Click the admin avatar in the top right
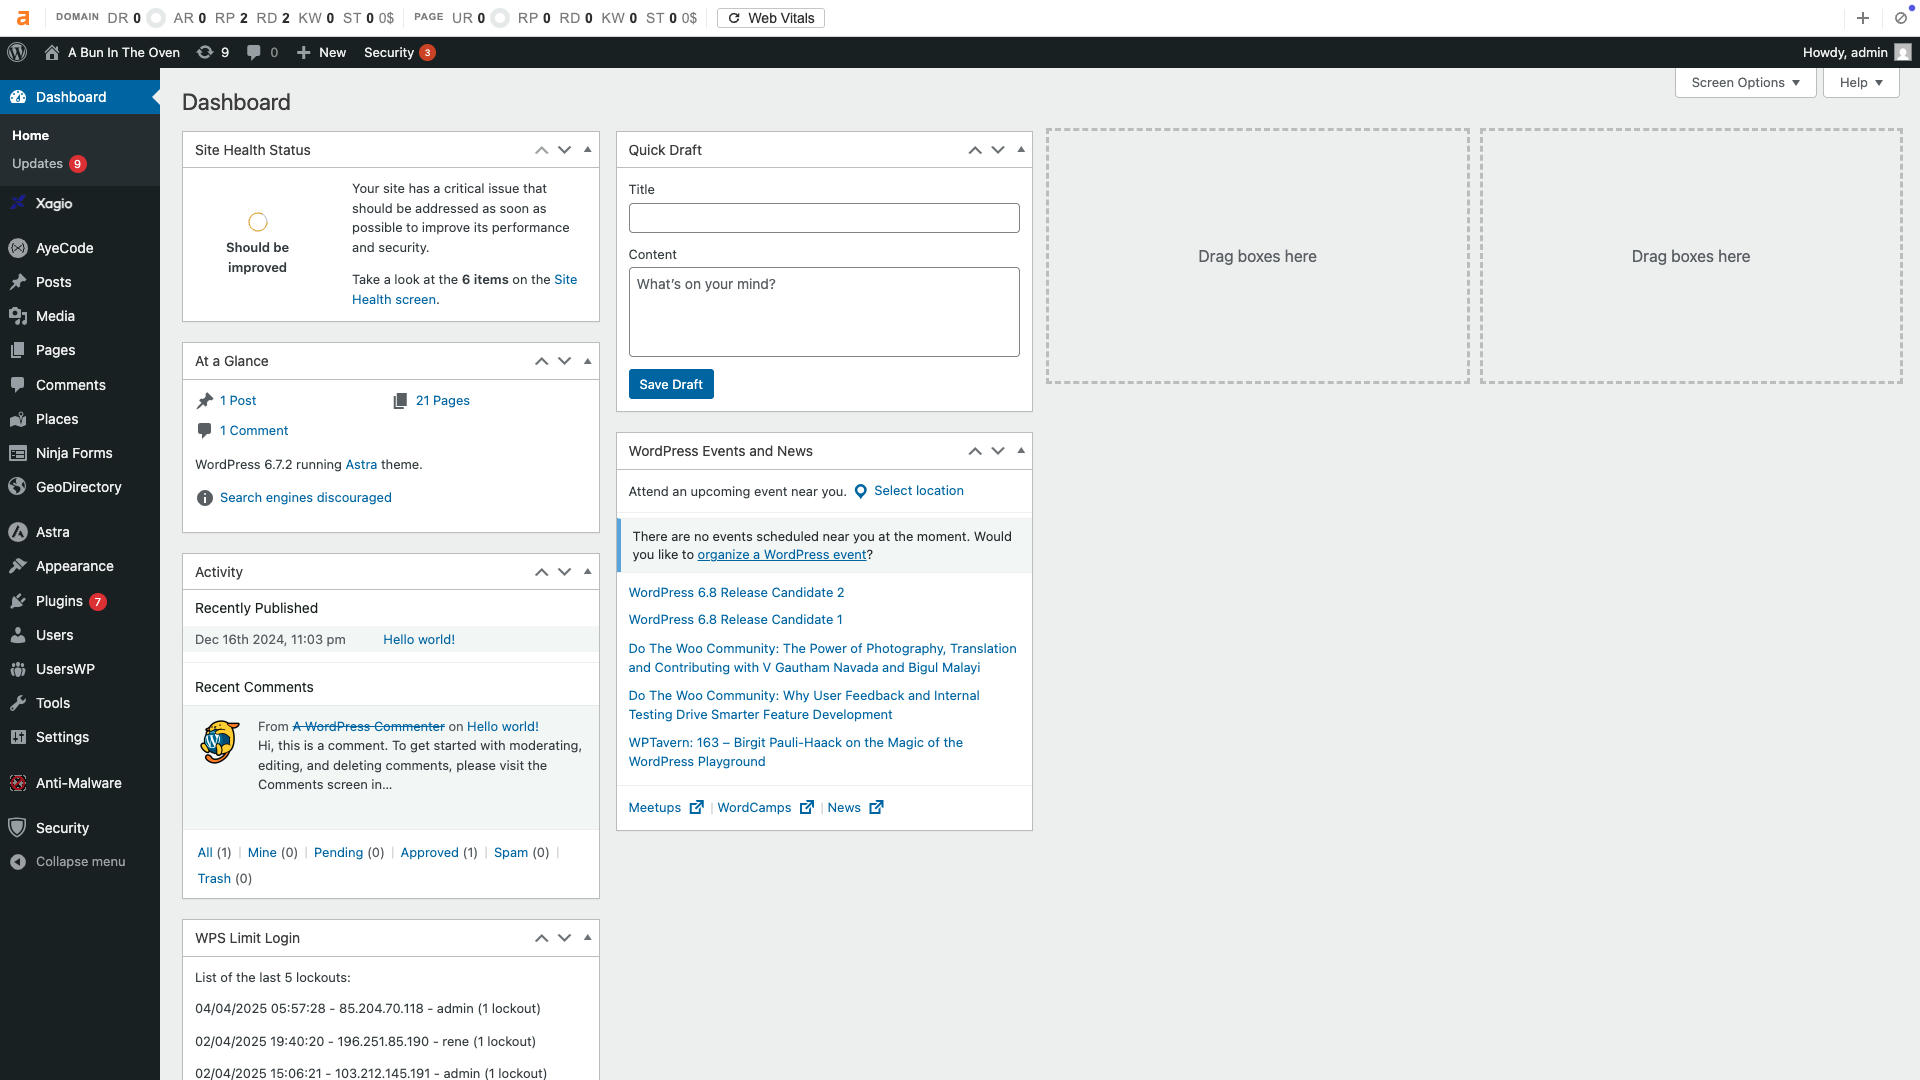Screen dimensions: 1920x1080 1903,52
